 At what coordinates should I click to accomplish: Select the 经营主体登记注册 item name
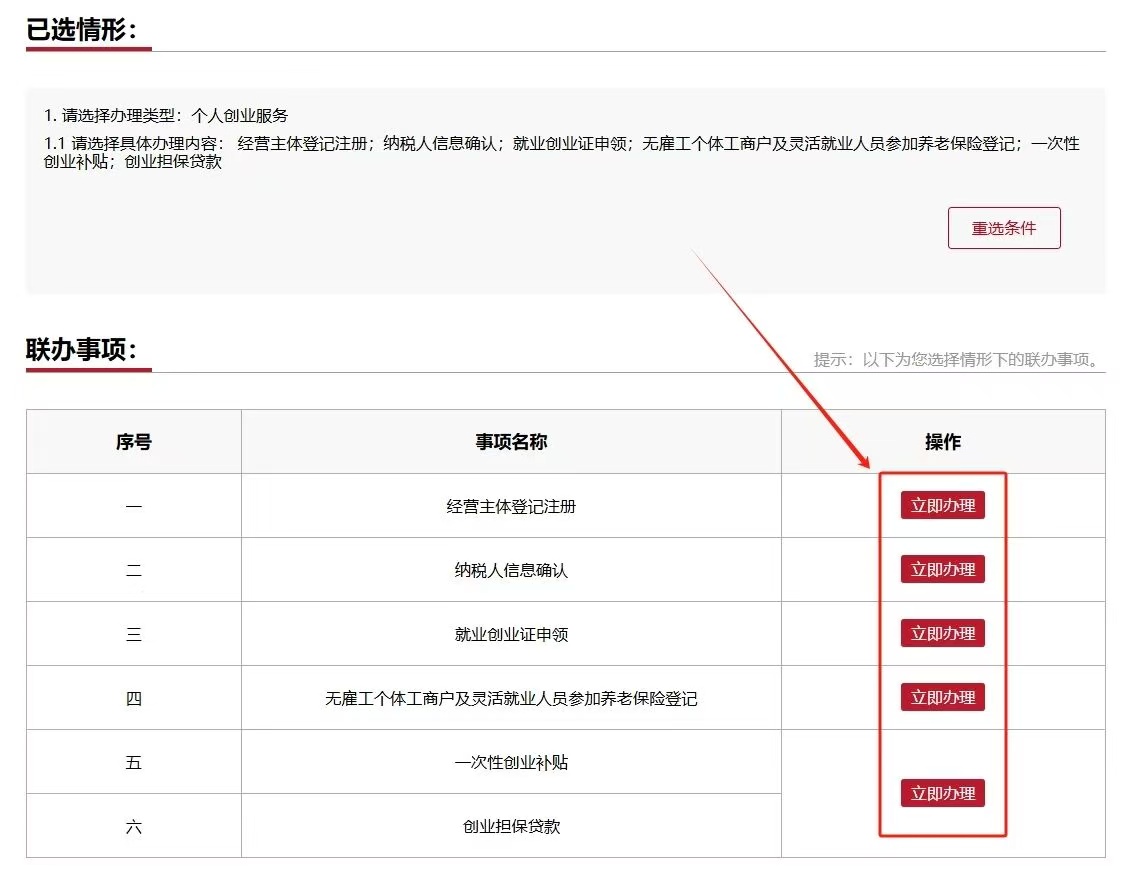511,507
